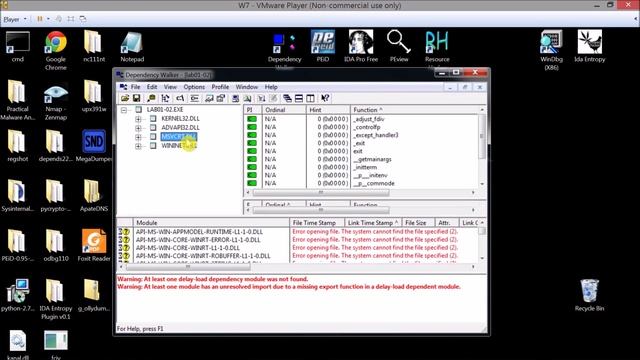
Task: Open the View menu
Action: click(x=170, y=87)
